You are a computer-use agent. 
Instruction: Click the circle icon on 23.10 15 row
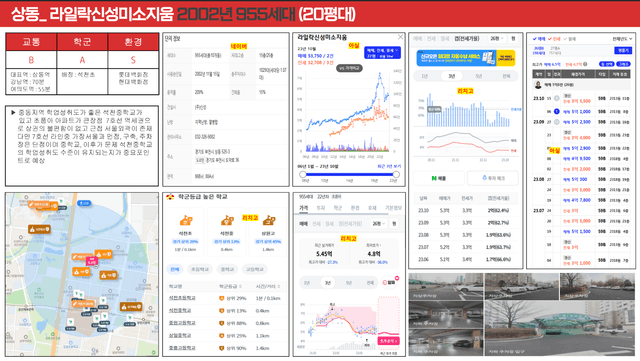(x=556, y=98)
